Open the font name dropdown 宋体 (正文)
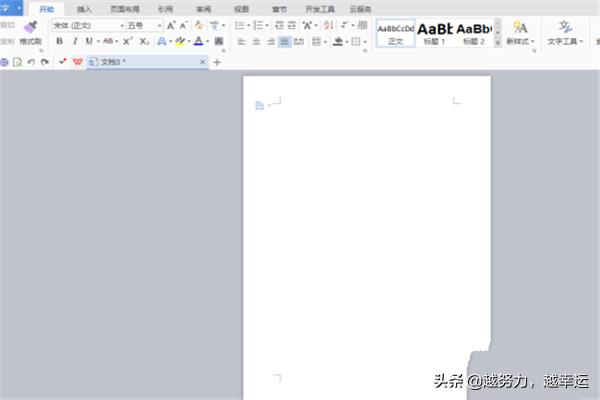 point(85,25)
